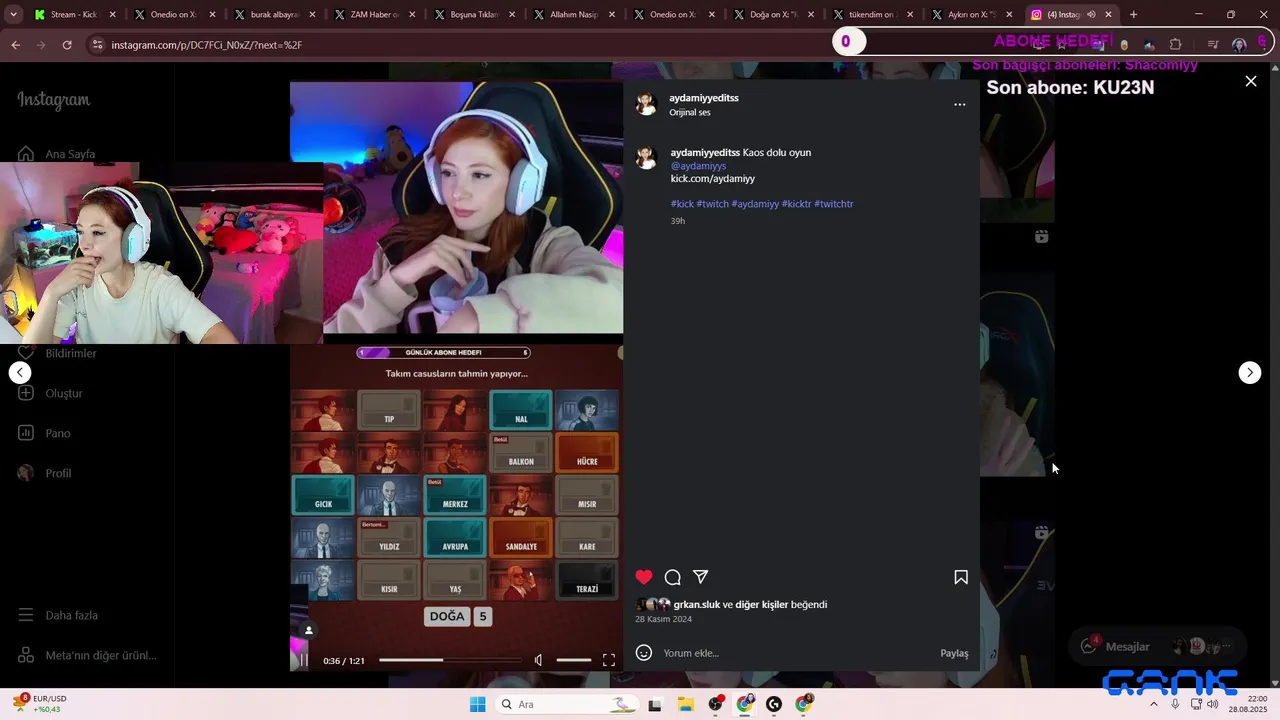Go back in browser history
This screenshot has width=1280, height=720.
coord(15,45)
